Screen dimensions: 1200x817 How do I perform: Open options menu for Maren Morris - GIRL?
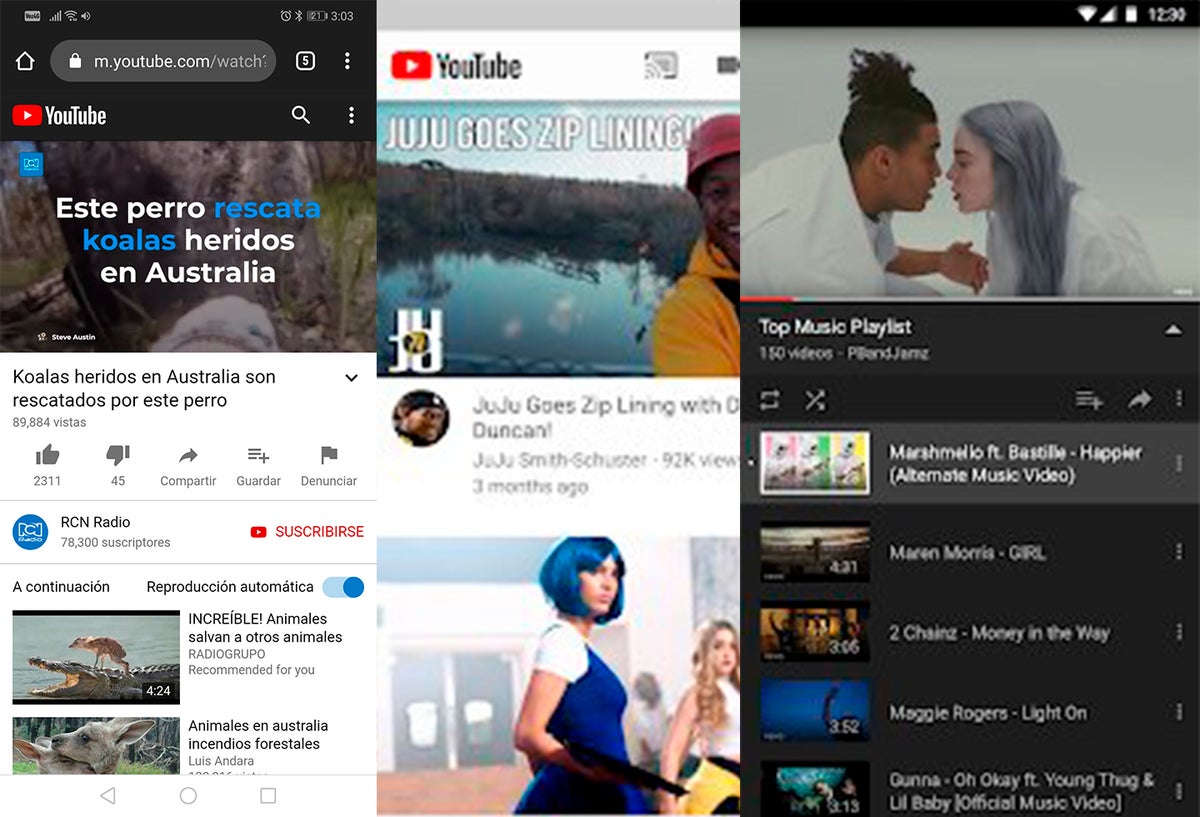(1179, 552)
